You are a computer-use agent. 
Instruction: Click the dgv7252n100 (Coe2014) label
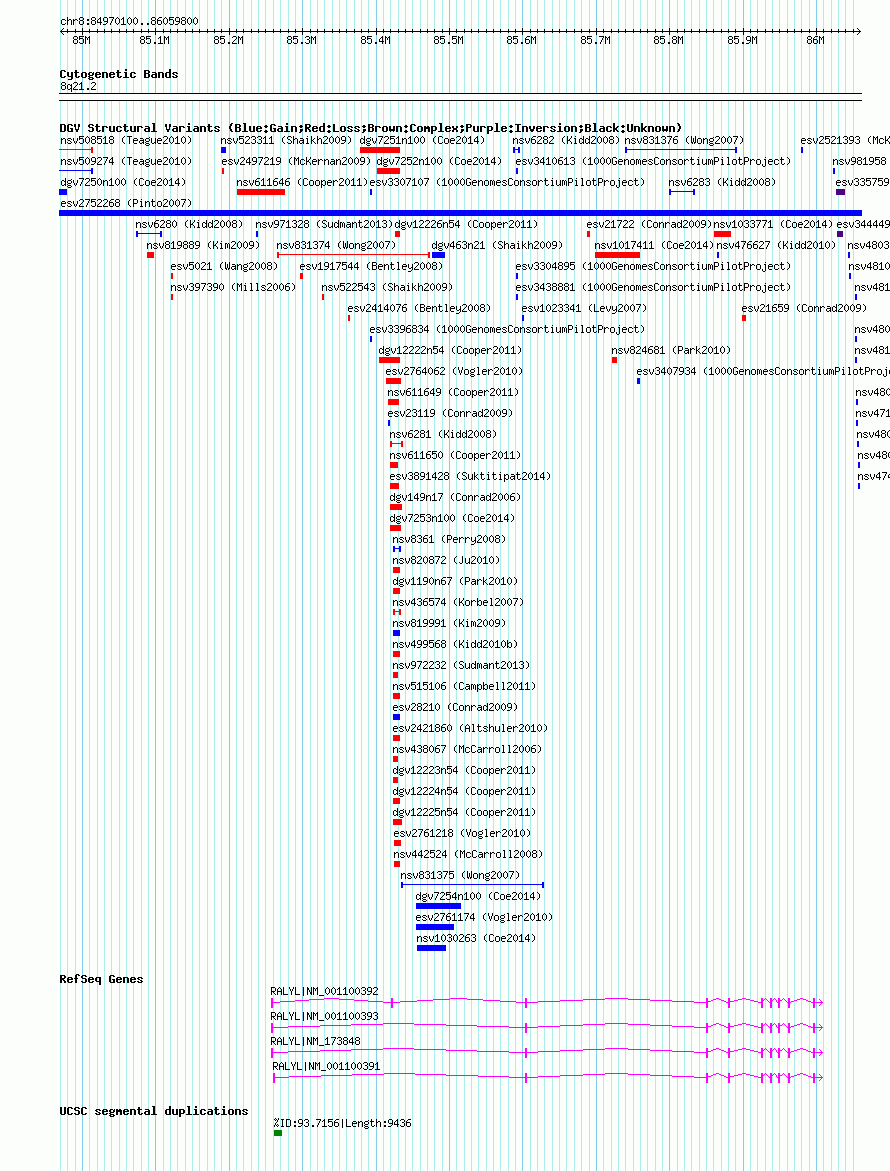pos(439,161)
